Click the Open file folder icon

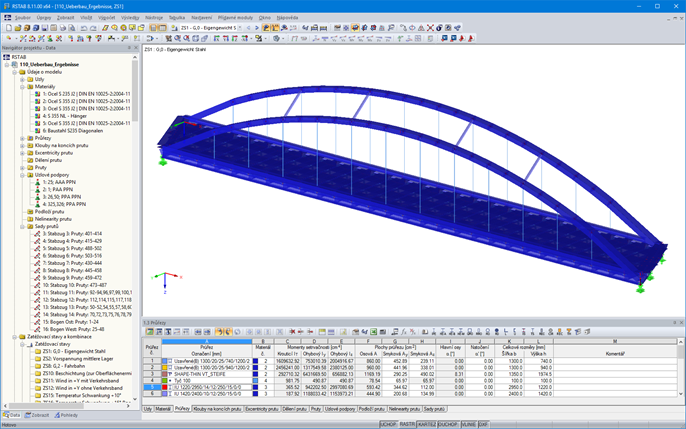pos(18,28)
